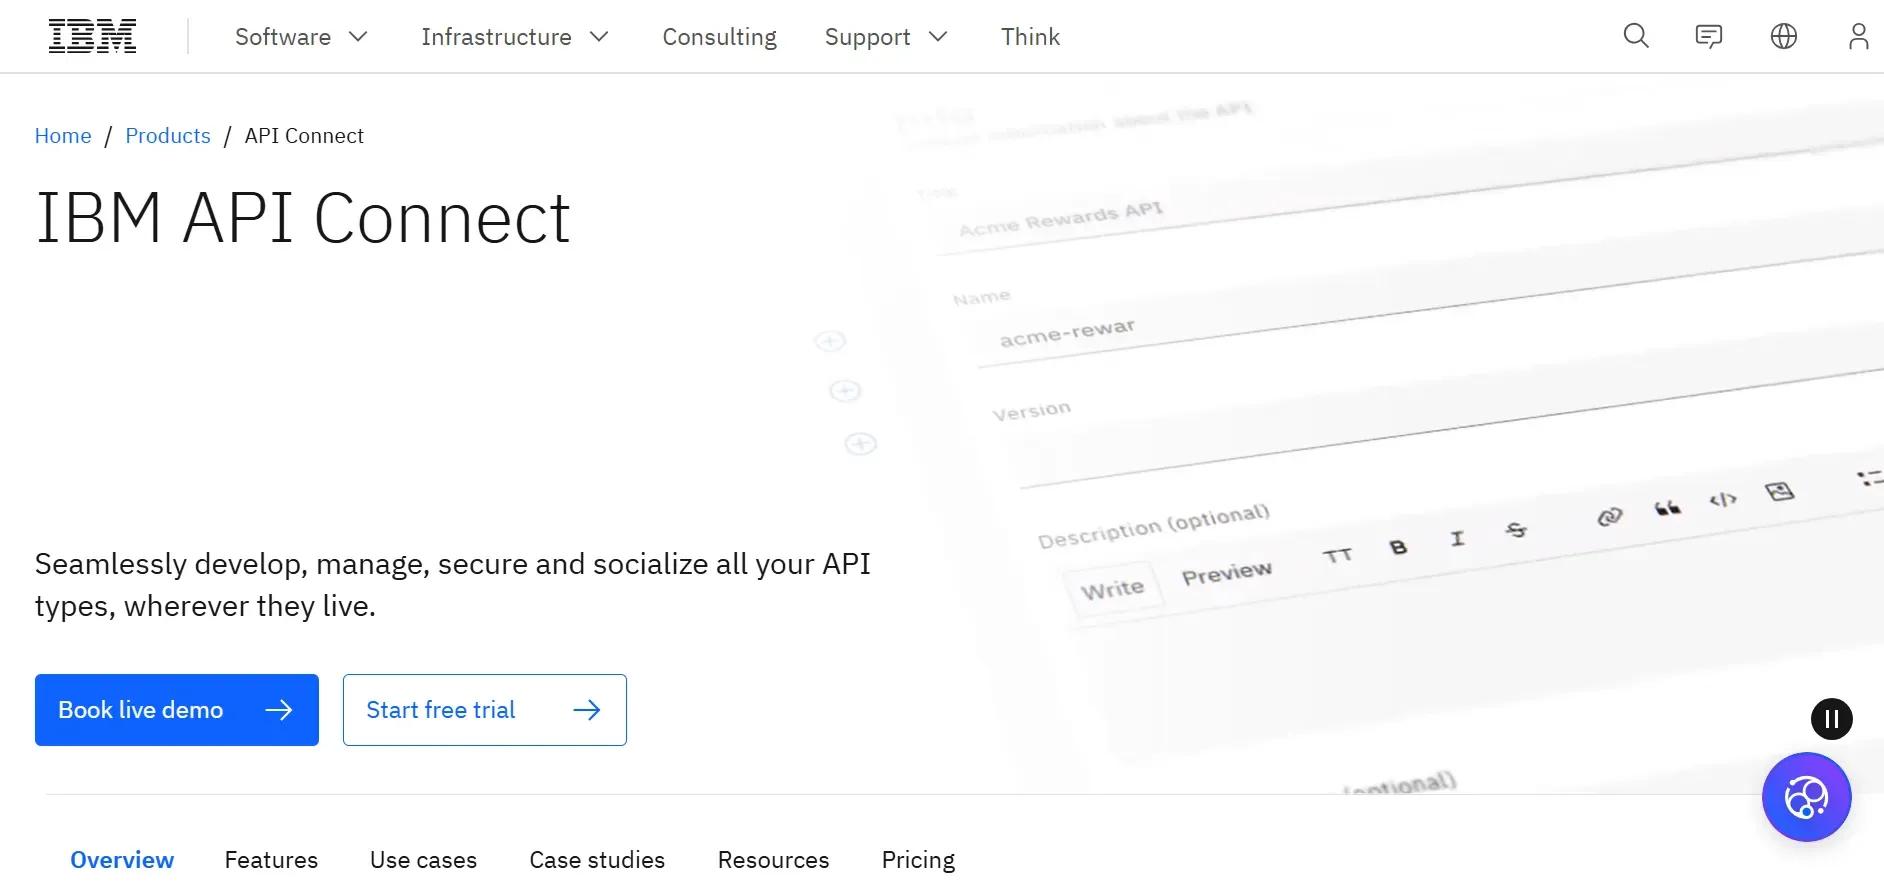Click the IBM API Connect heading
1884x886 pixels.
point(303,218)
